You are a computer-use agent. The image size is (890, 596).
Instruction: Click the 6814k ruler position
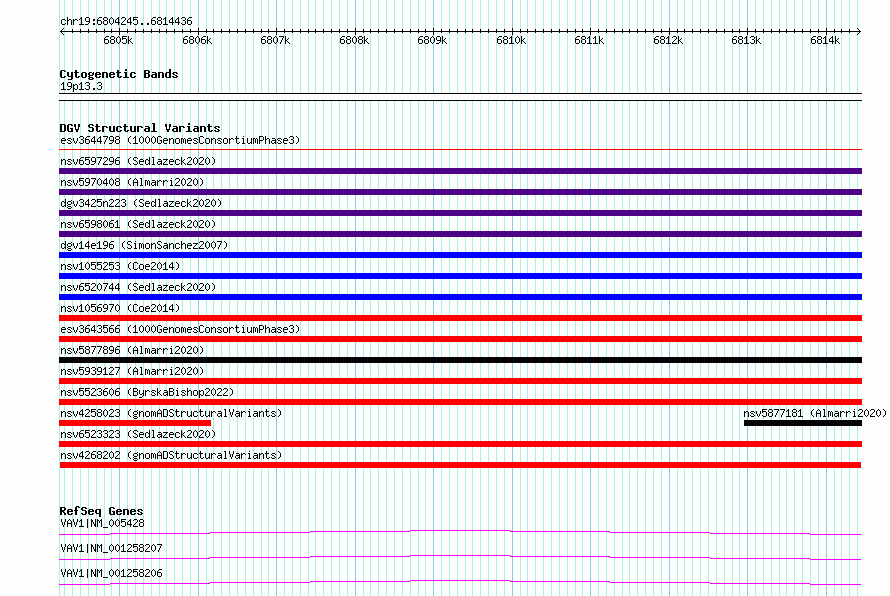[x=825, y=40]
